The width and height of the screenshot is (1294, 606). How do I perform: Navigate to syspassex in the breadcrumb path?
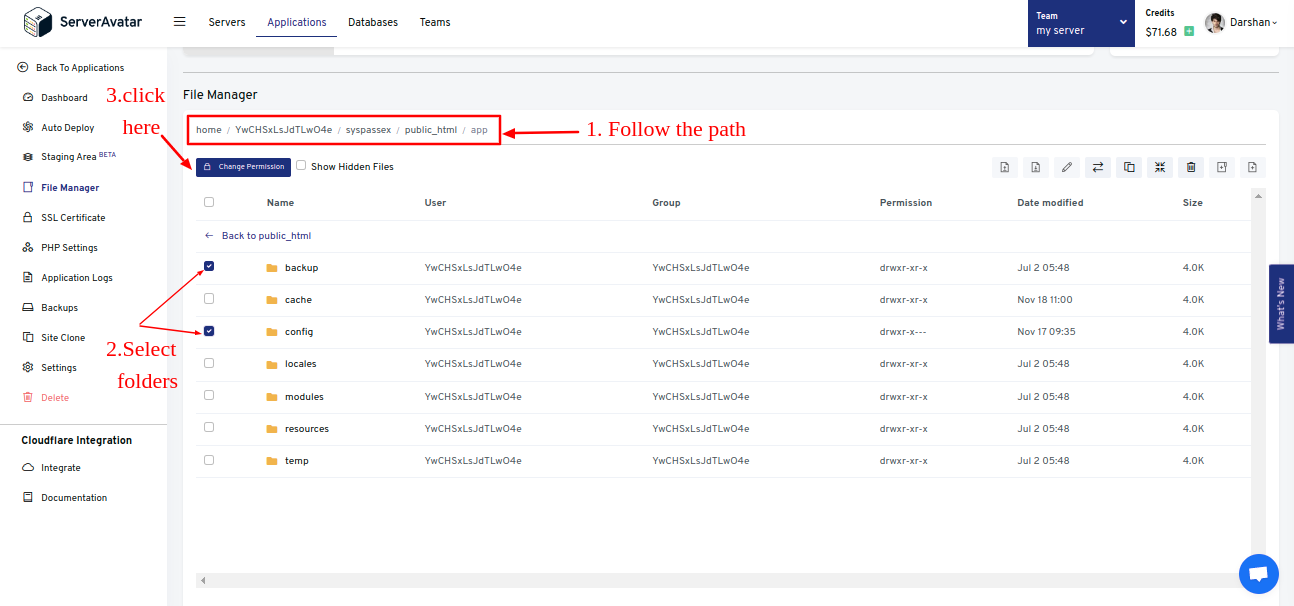point(368,129)
